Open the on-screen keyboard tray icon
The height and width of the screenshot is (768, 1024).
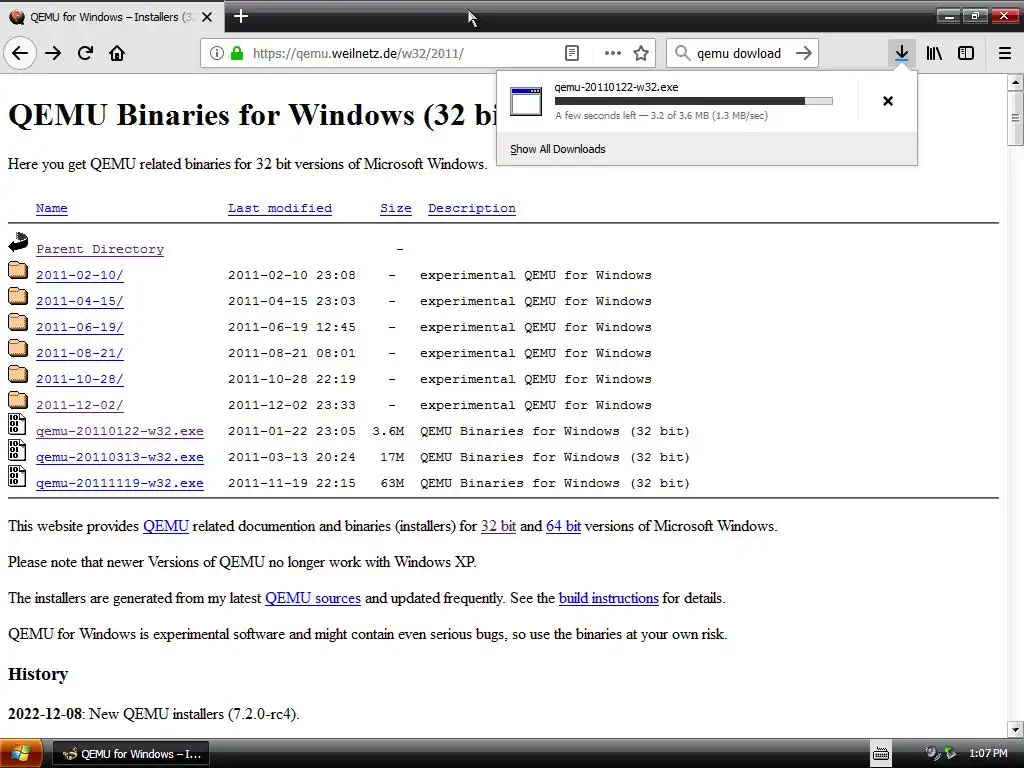point(880,754)
